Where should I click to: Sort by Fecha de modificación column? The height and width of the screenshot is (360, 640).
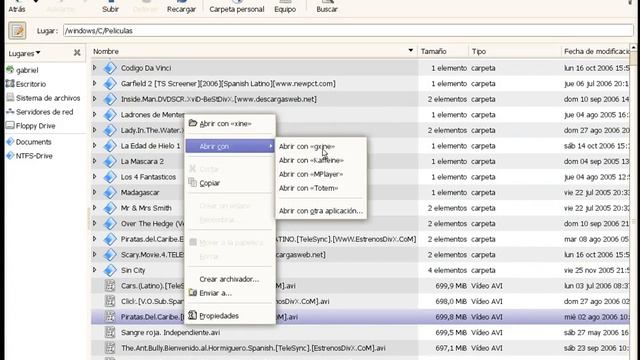(x=596, y=51)
